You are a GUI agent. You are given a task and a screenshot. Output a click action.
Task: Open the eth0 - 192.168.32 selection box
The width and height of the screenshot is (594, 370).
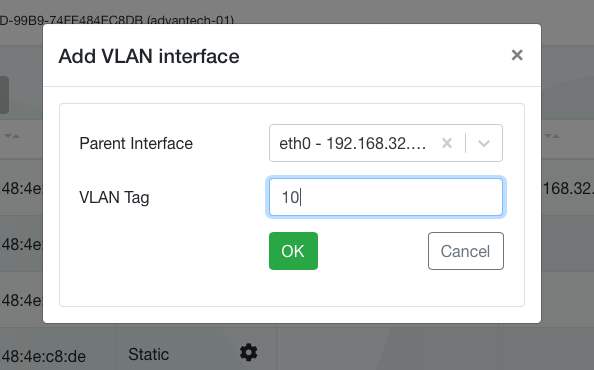pyautogui.click(x=386, y=143)
